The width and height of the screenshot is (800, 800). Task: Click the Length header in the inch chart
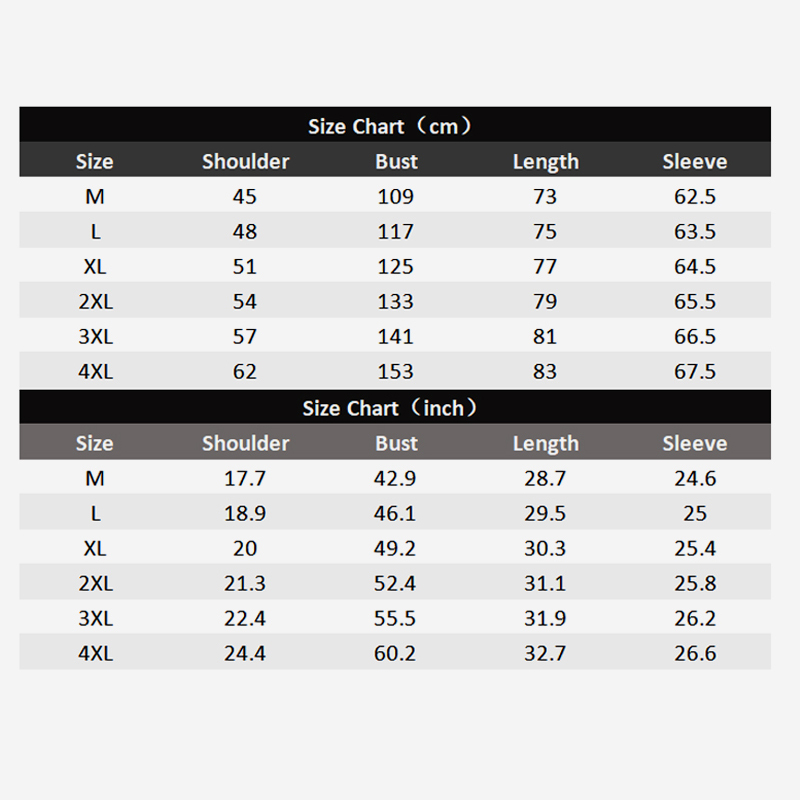coord(545,443)
